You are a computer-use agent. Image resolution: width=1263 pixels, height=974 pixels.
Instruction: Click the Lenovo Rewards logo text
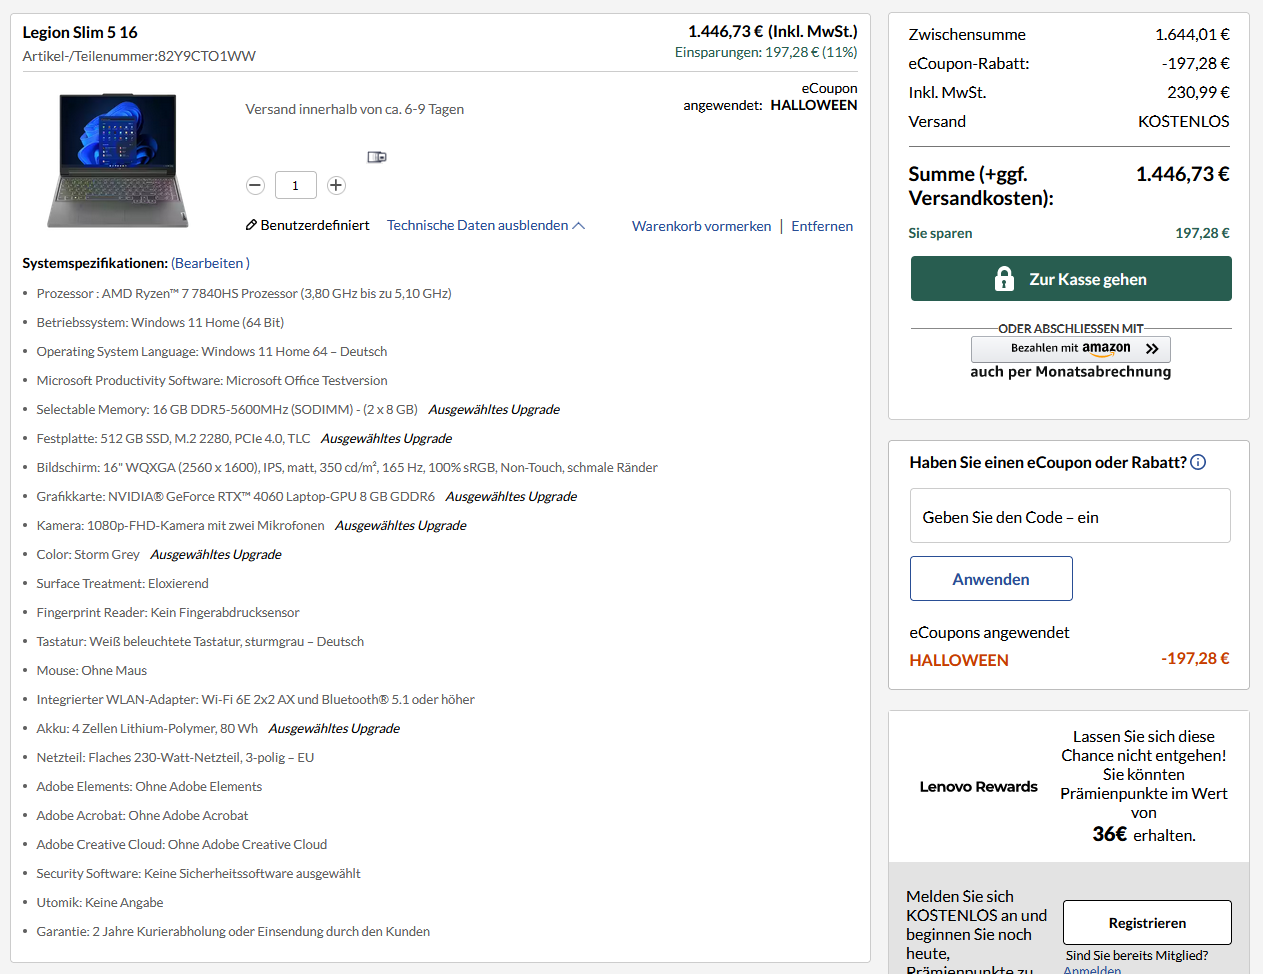coord(978,786)
